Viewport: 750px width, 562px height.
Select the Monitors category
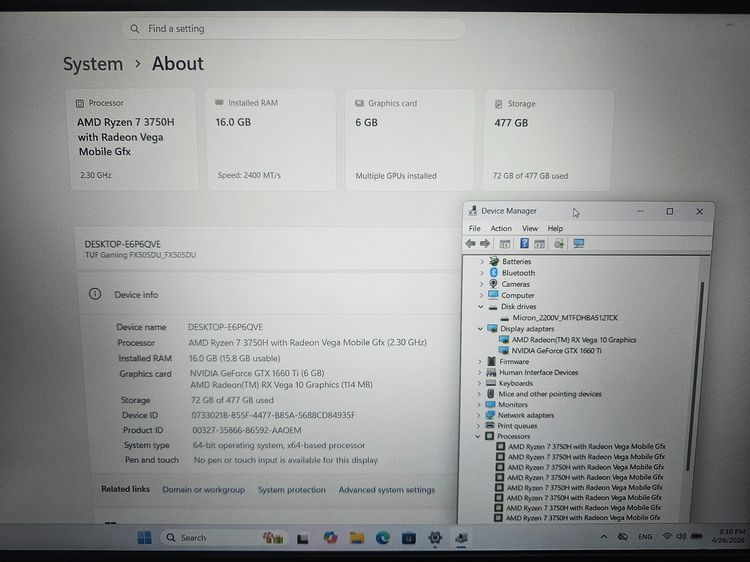(512, 404)
